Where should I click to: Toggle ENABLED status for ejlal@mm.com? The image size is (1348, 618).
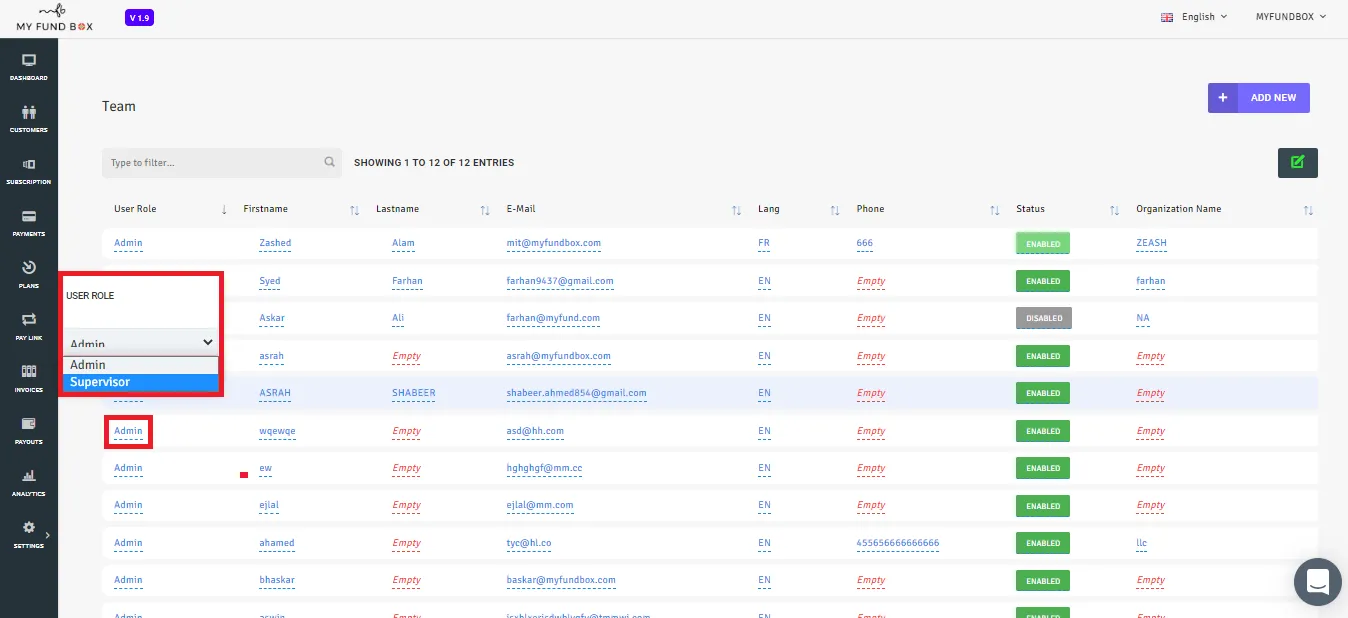point(1043,506)
